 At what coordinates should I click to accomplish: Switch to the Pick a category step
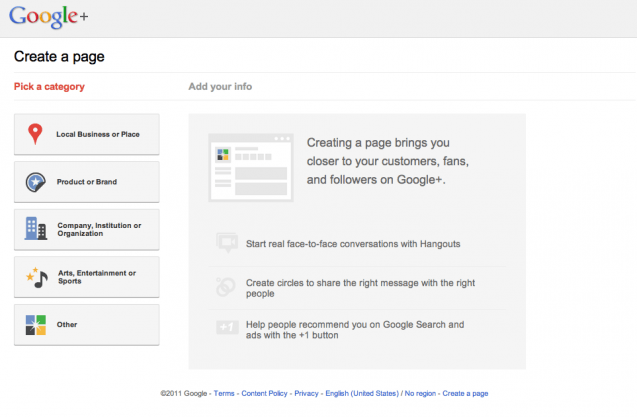click(49, 87)
